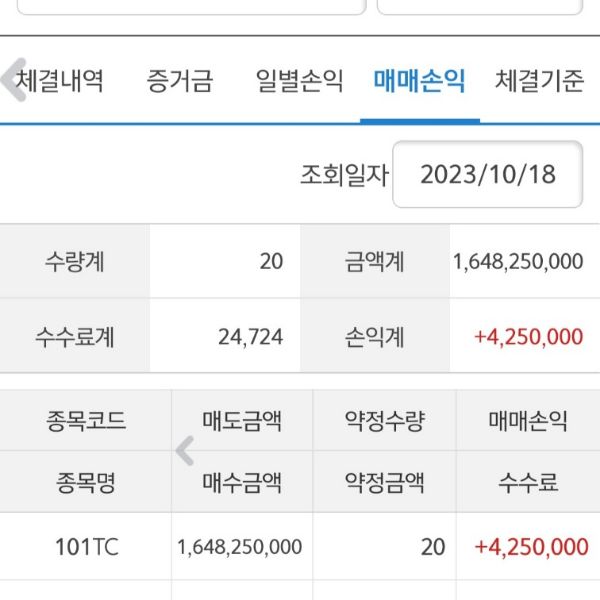This screenshot has height=600, width=600.
Task: Select the 일별손익 tab
Action: click(x=299, y=81)
